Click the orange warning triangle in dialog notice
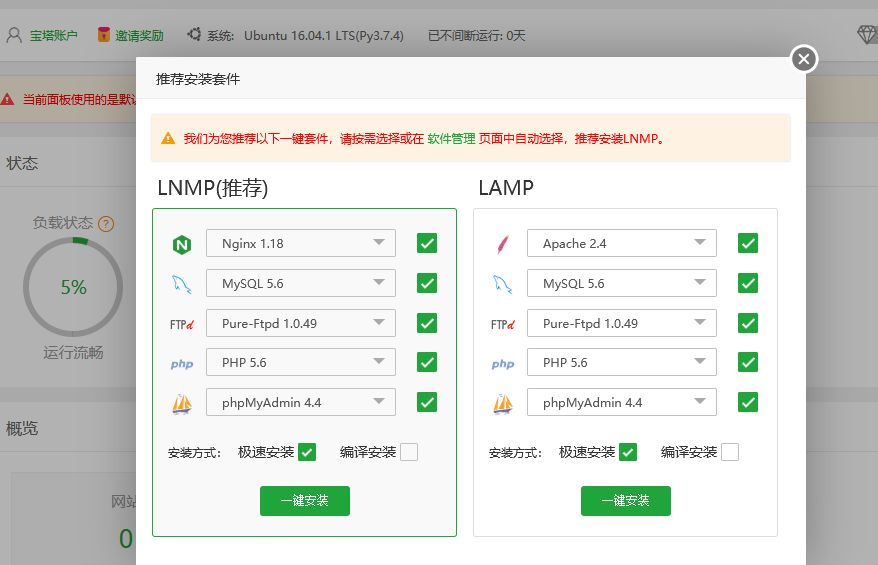The height and width of the screenshot is (565, 878). point(168,138)
